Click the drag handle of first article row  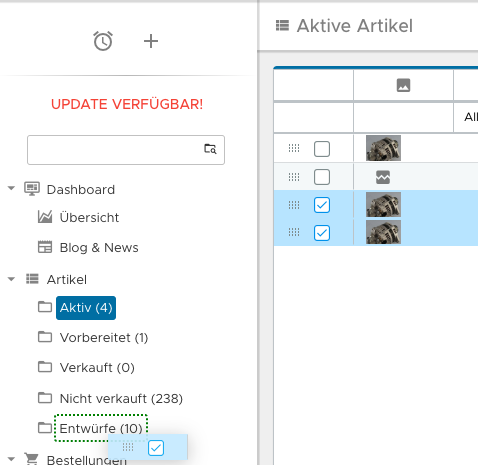pos(294,148)
